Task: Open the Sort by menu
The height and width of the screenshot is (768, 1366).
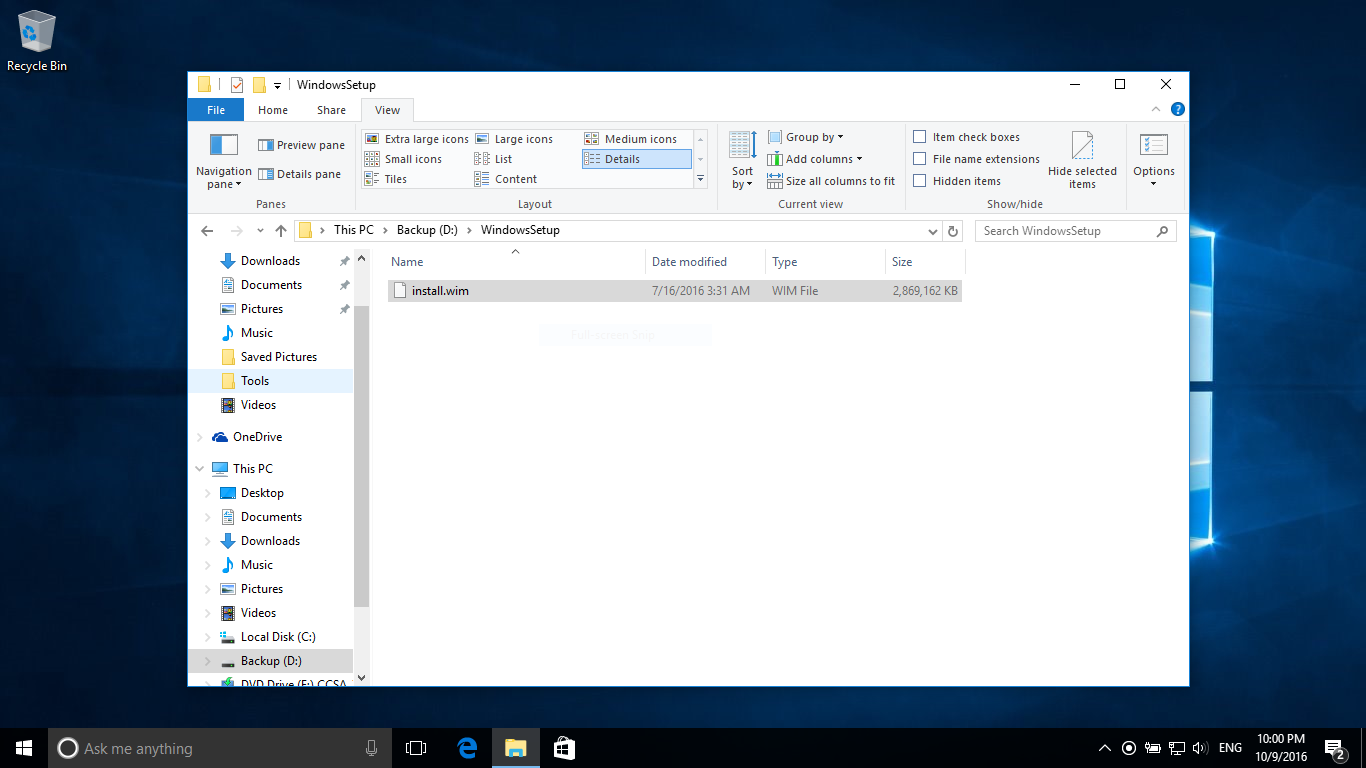Action: 742,160
